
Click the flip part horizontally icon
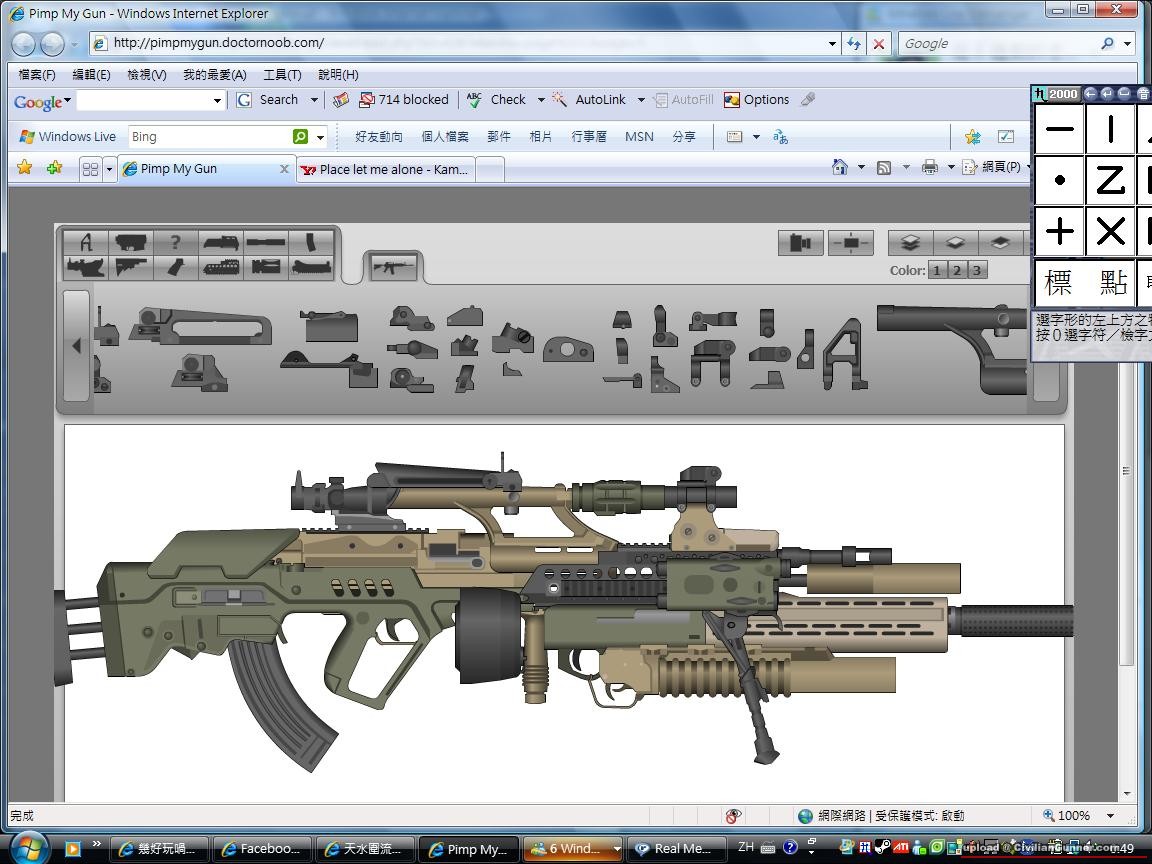click(801, 243)
